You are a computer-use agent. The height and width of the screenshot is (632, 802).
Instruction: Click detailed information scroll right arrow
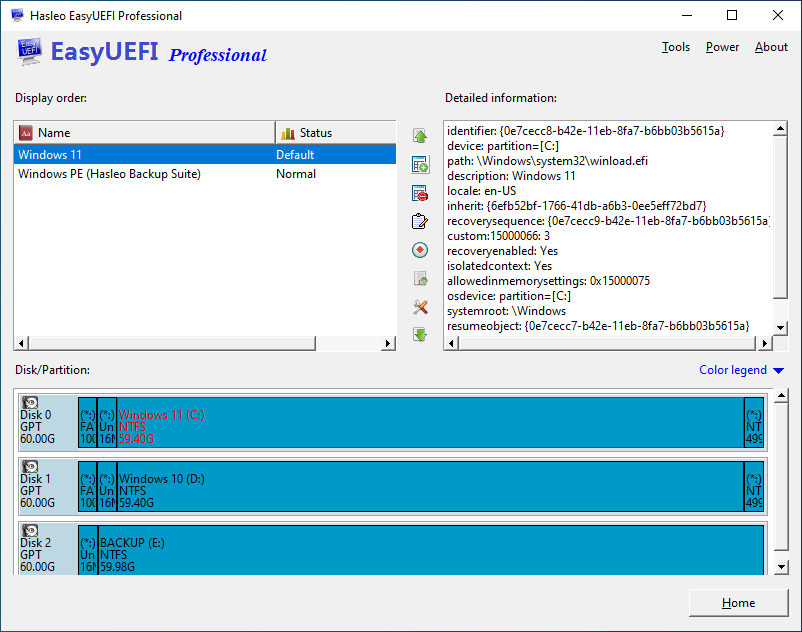(x=764, y=343)
